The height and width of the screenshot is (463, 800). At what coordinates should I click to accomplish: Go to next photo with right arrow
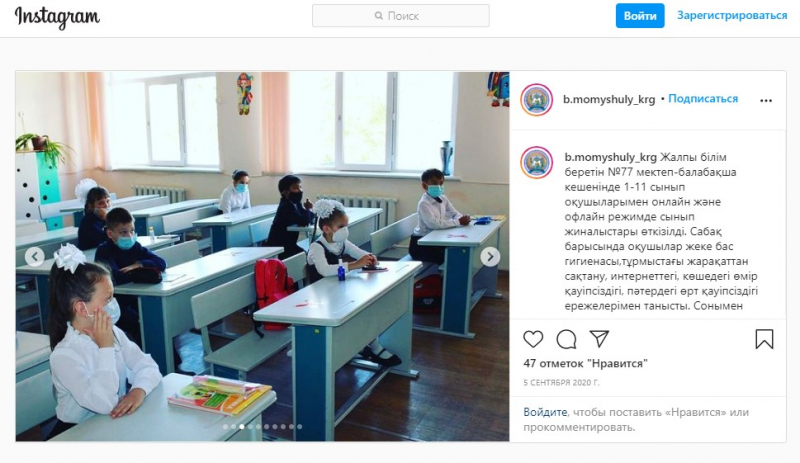pos(490,257)
